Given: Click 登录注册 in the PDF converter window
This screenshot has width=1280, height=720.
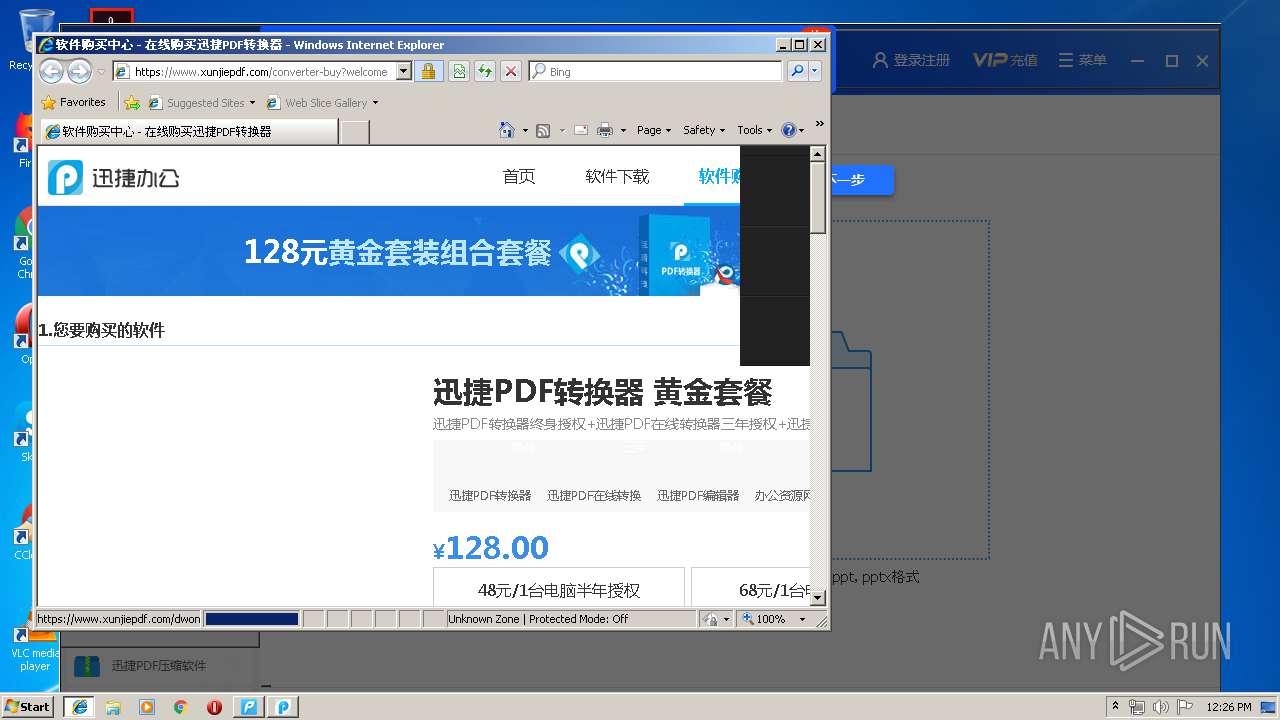Looking at the screenshot, I should [x=911, y=60].
